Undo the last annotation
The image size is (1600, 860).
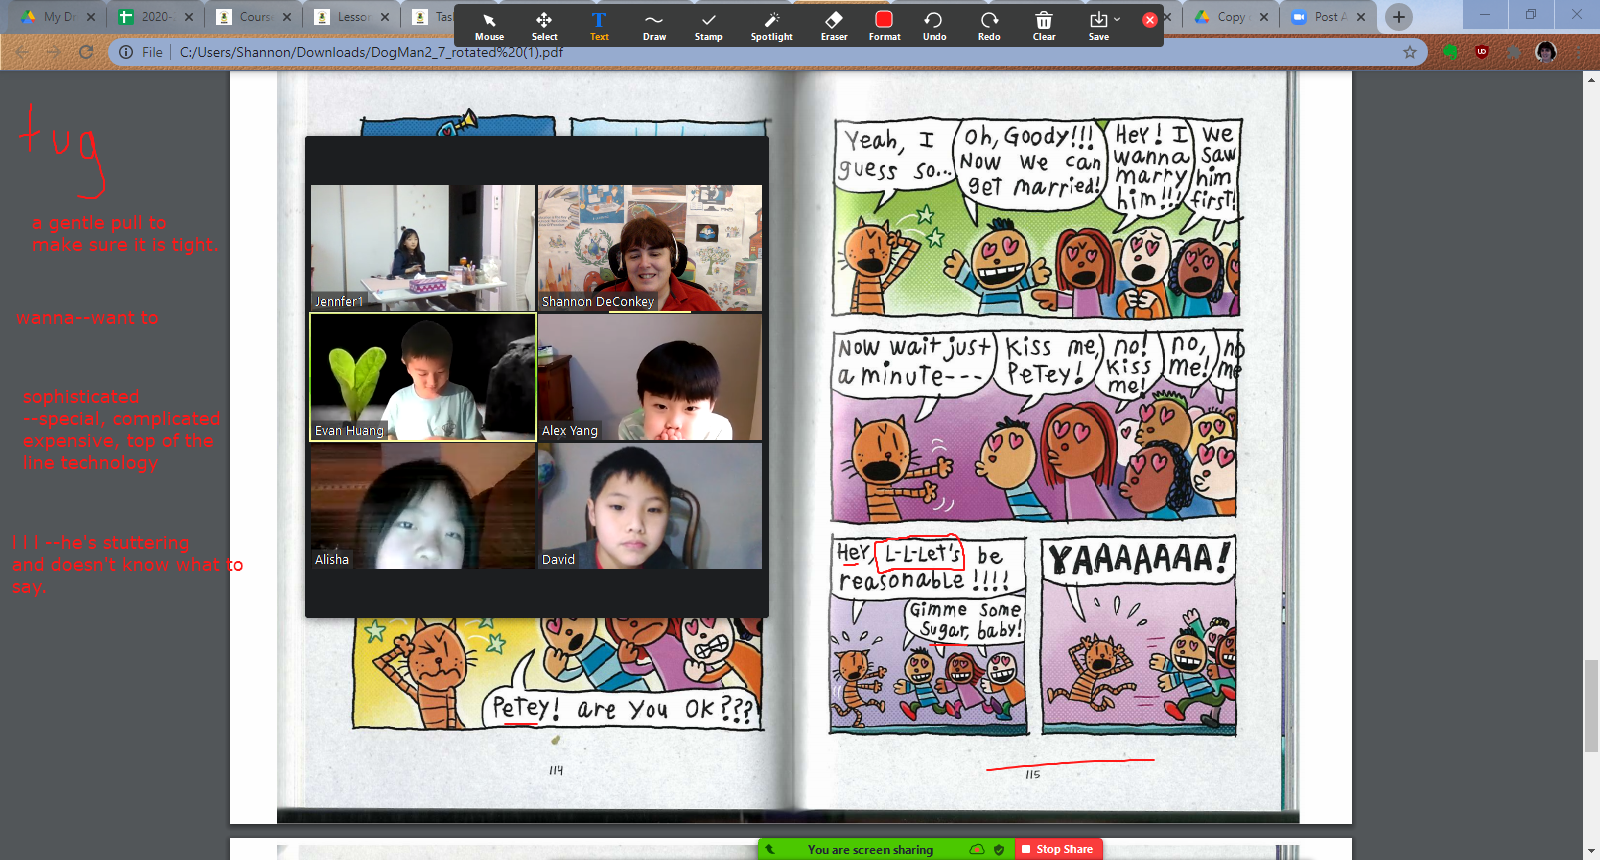point(934,26)
